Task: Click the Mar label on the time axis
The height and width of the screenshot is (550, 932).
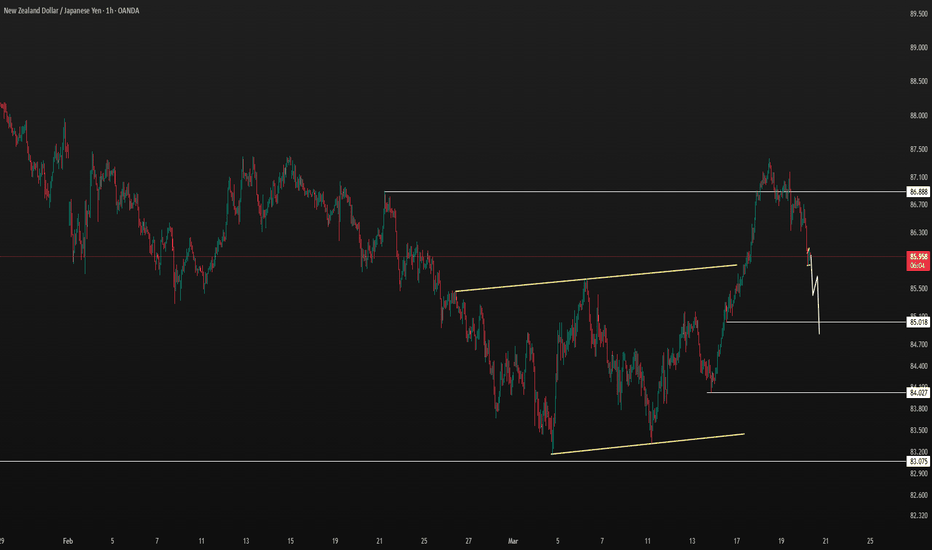Action: (x=513, y=541)
